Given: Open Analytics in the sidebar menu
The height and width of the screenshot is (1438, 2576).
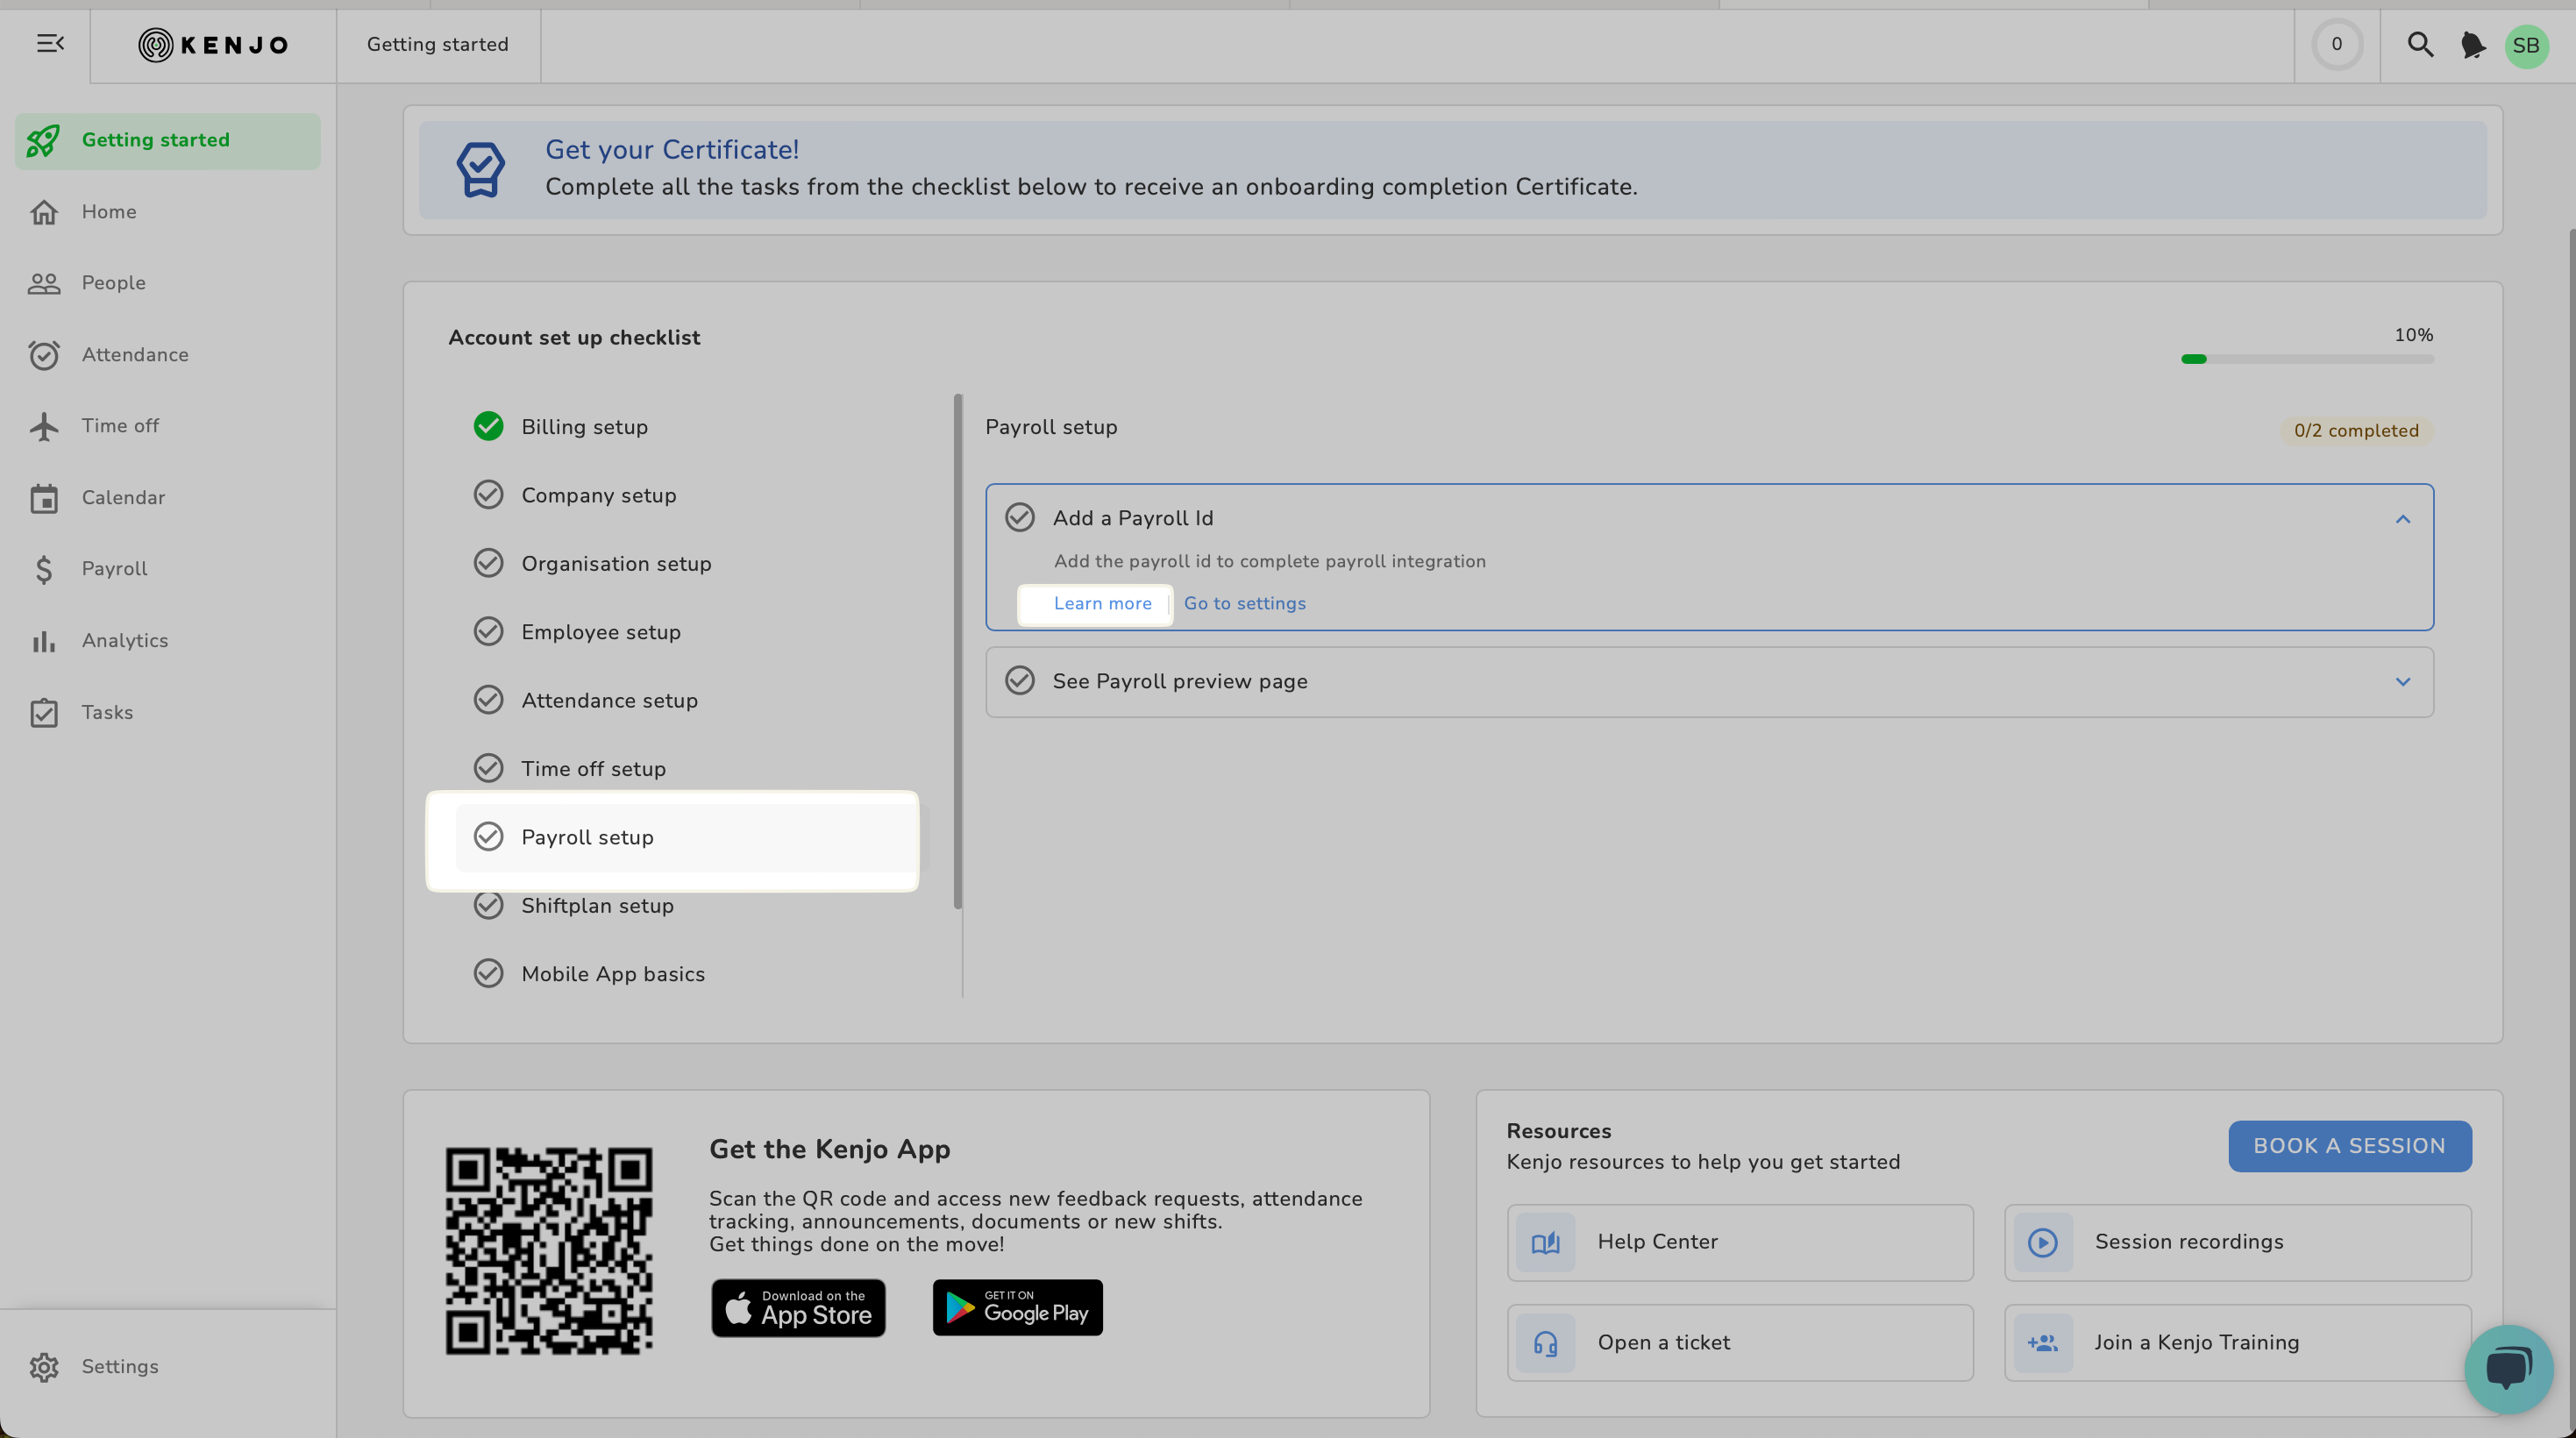Looking at the screenshot, I should (x=124, y=641).
